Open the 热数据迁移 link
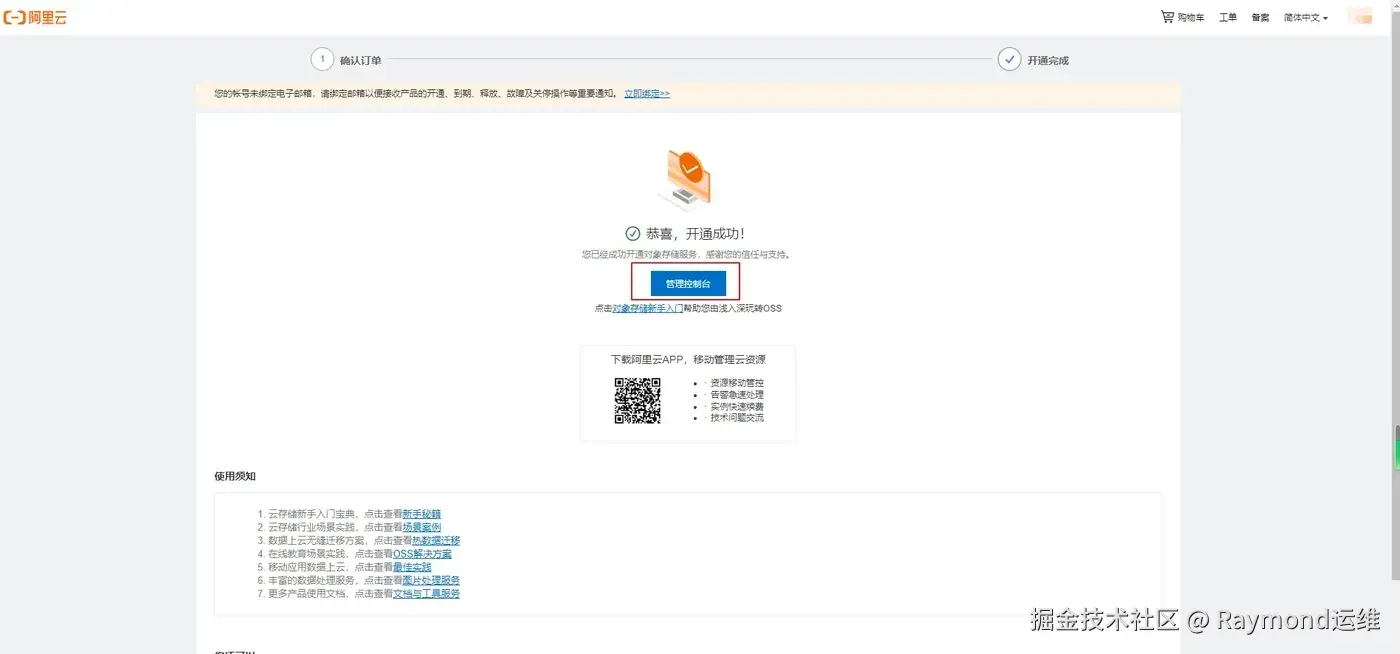This screenshot has width=1400, height=654. (x=436, y=540)
